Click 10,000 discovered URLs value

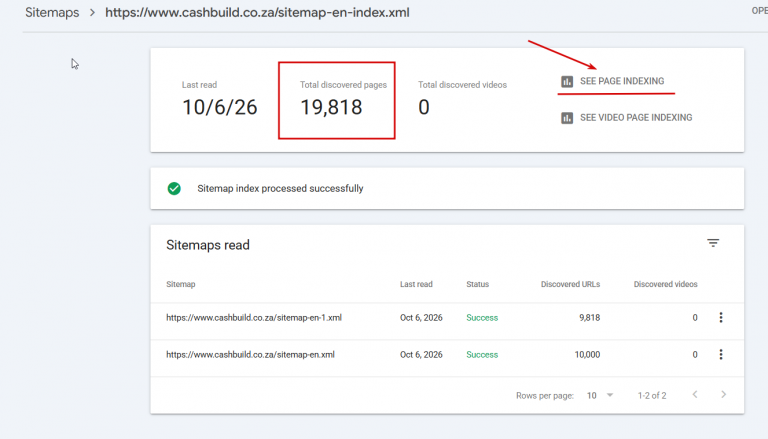click(587, 354)
